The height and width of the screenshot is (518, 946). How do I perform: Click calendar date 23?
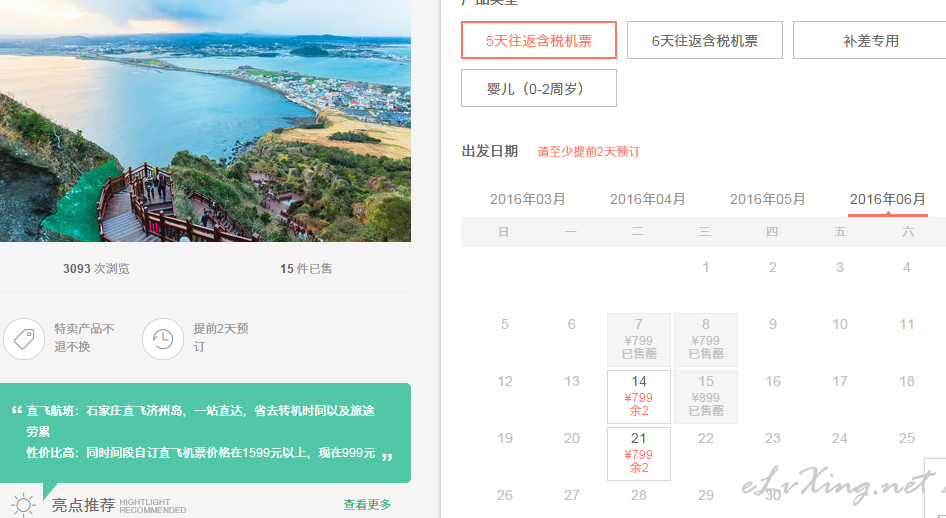(x=773, y=438)
